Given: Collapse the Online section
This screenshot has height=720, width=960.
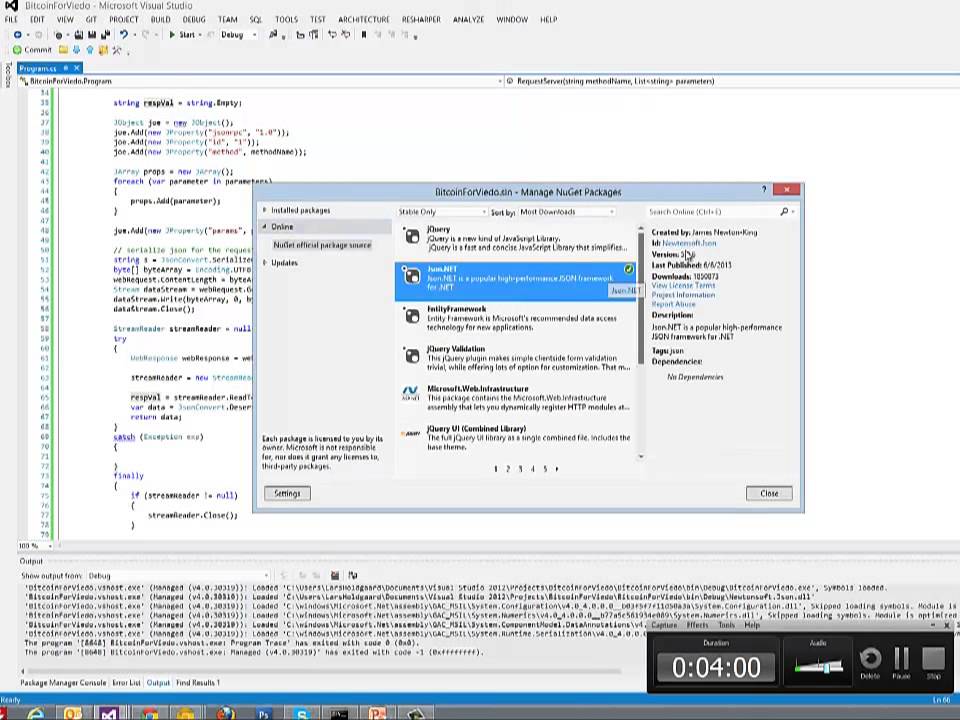Looking at the screenshot, I should [x=264, y=227].
